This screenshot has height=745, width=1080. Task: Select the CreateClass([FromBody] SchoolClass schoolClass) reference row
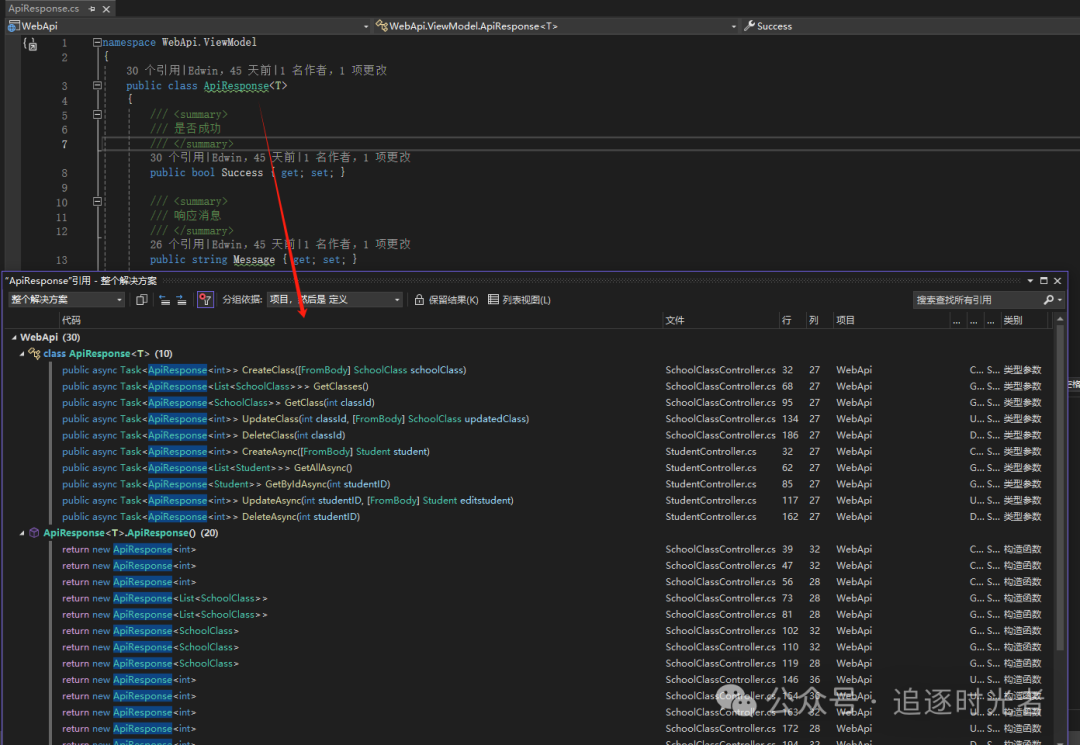(x=552, y=370)
